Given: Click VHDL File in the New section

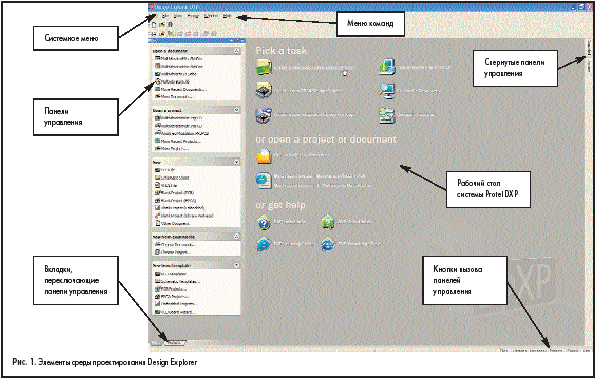Looking at the screenshot, I should coord(166,185).
